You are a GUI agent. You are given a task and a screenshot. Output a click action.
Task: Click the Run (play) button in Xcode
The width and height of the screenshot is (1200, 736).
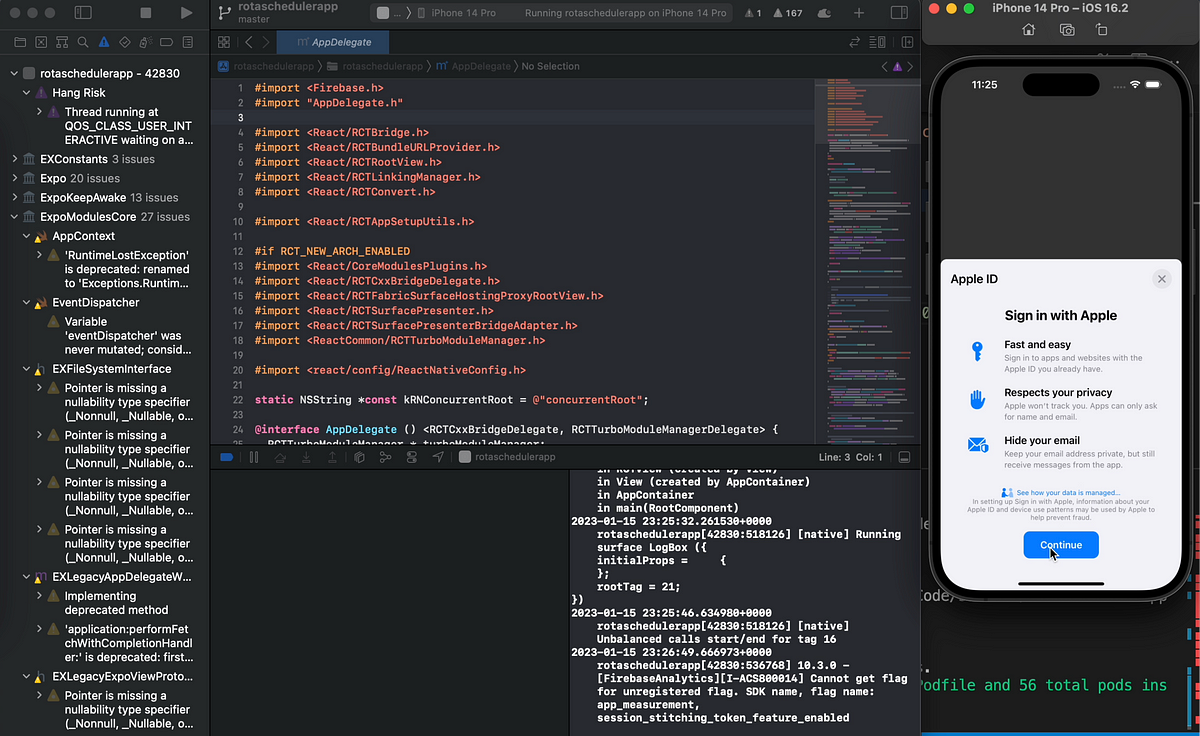(x=186, y=13)
